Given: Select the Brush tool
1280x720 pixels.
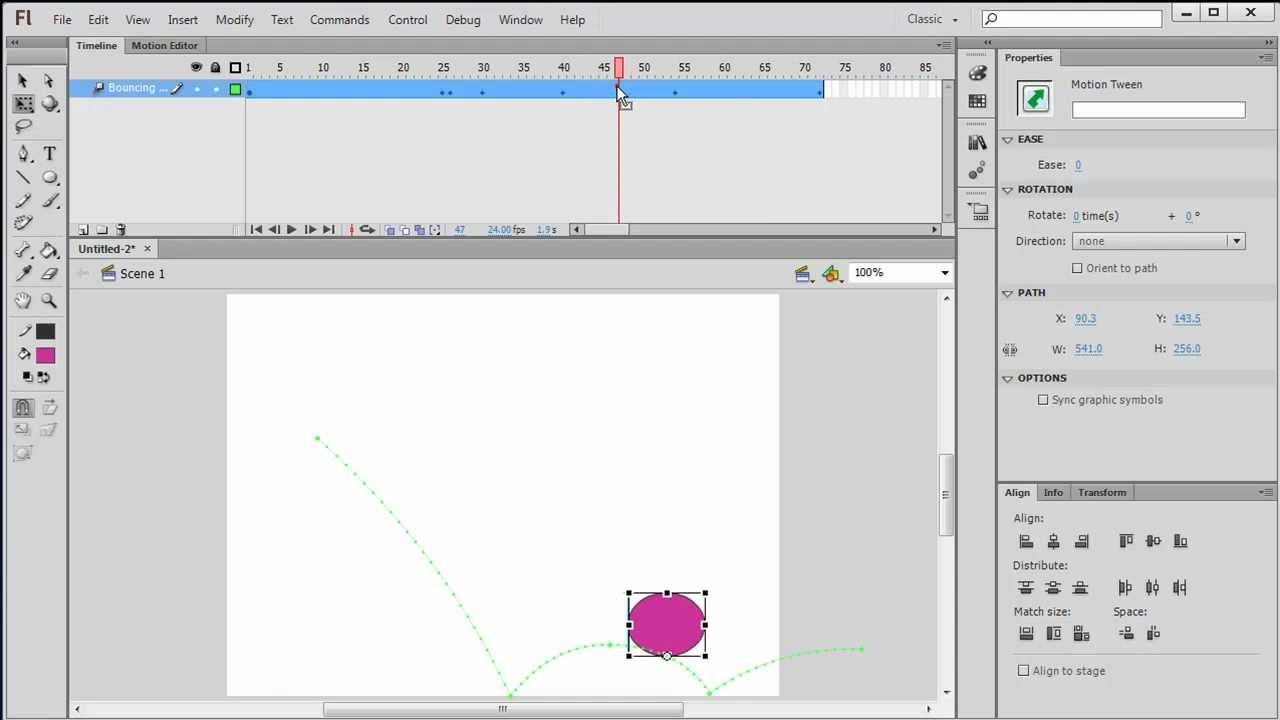Looking at the screenshot, I should [49, 201].
